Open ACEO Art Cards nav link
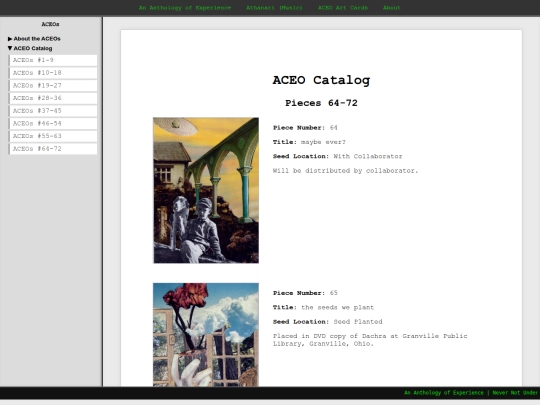Screen dimensions: 540x405 coord(343,8)
